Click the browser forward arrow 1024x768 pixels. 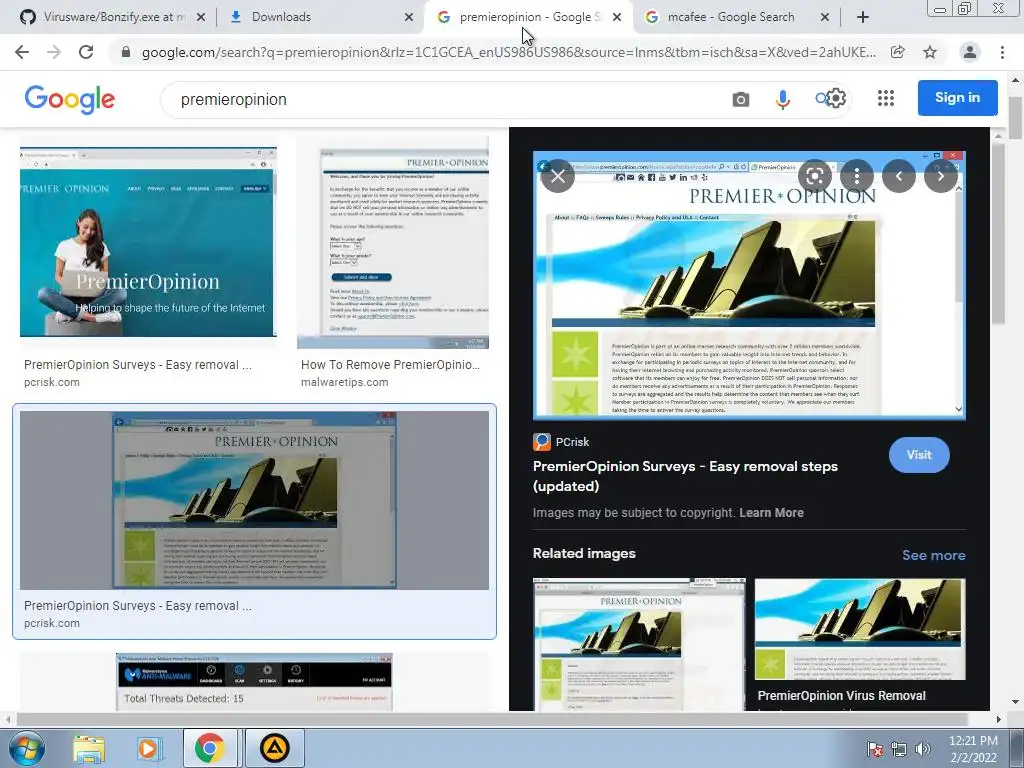coord(54,52)
